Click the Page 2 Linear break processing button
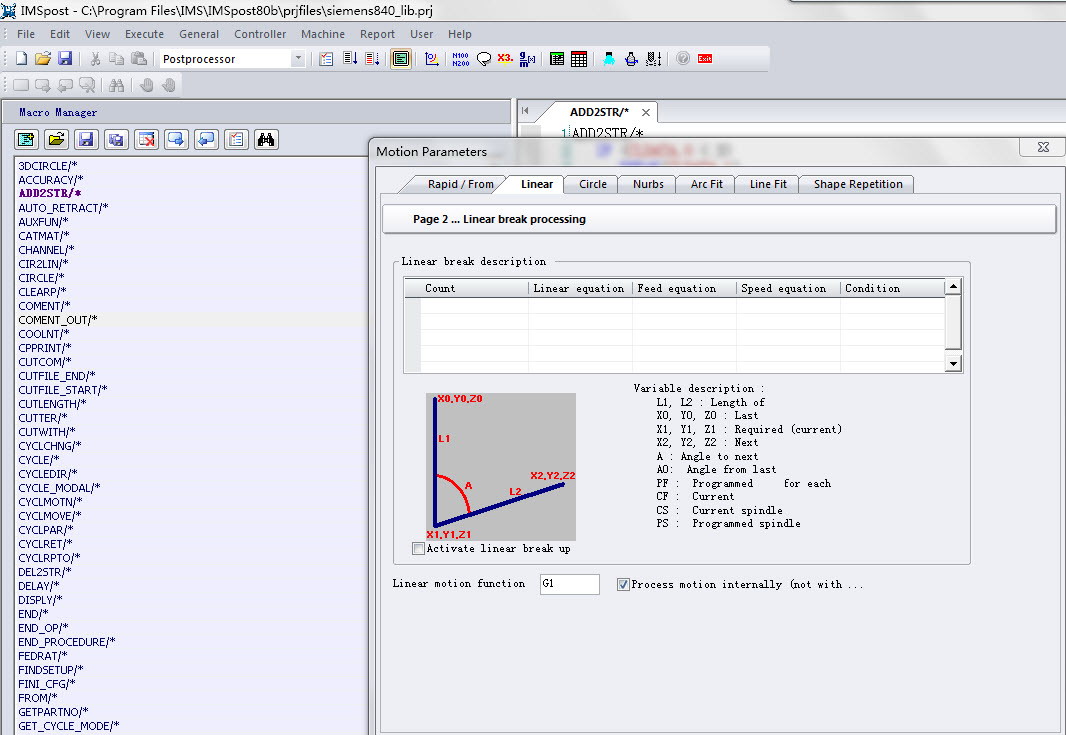Image resolution: width=1066 pixels, height=735 pixels. pyautogui.click(x=719, y=219)
